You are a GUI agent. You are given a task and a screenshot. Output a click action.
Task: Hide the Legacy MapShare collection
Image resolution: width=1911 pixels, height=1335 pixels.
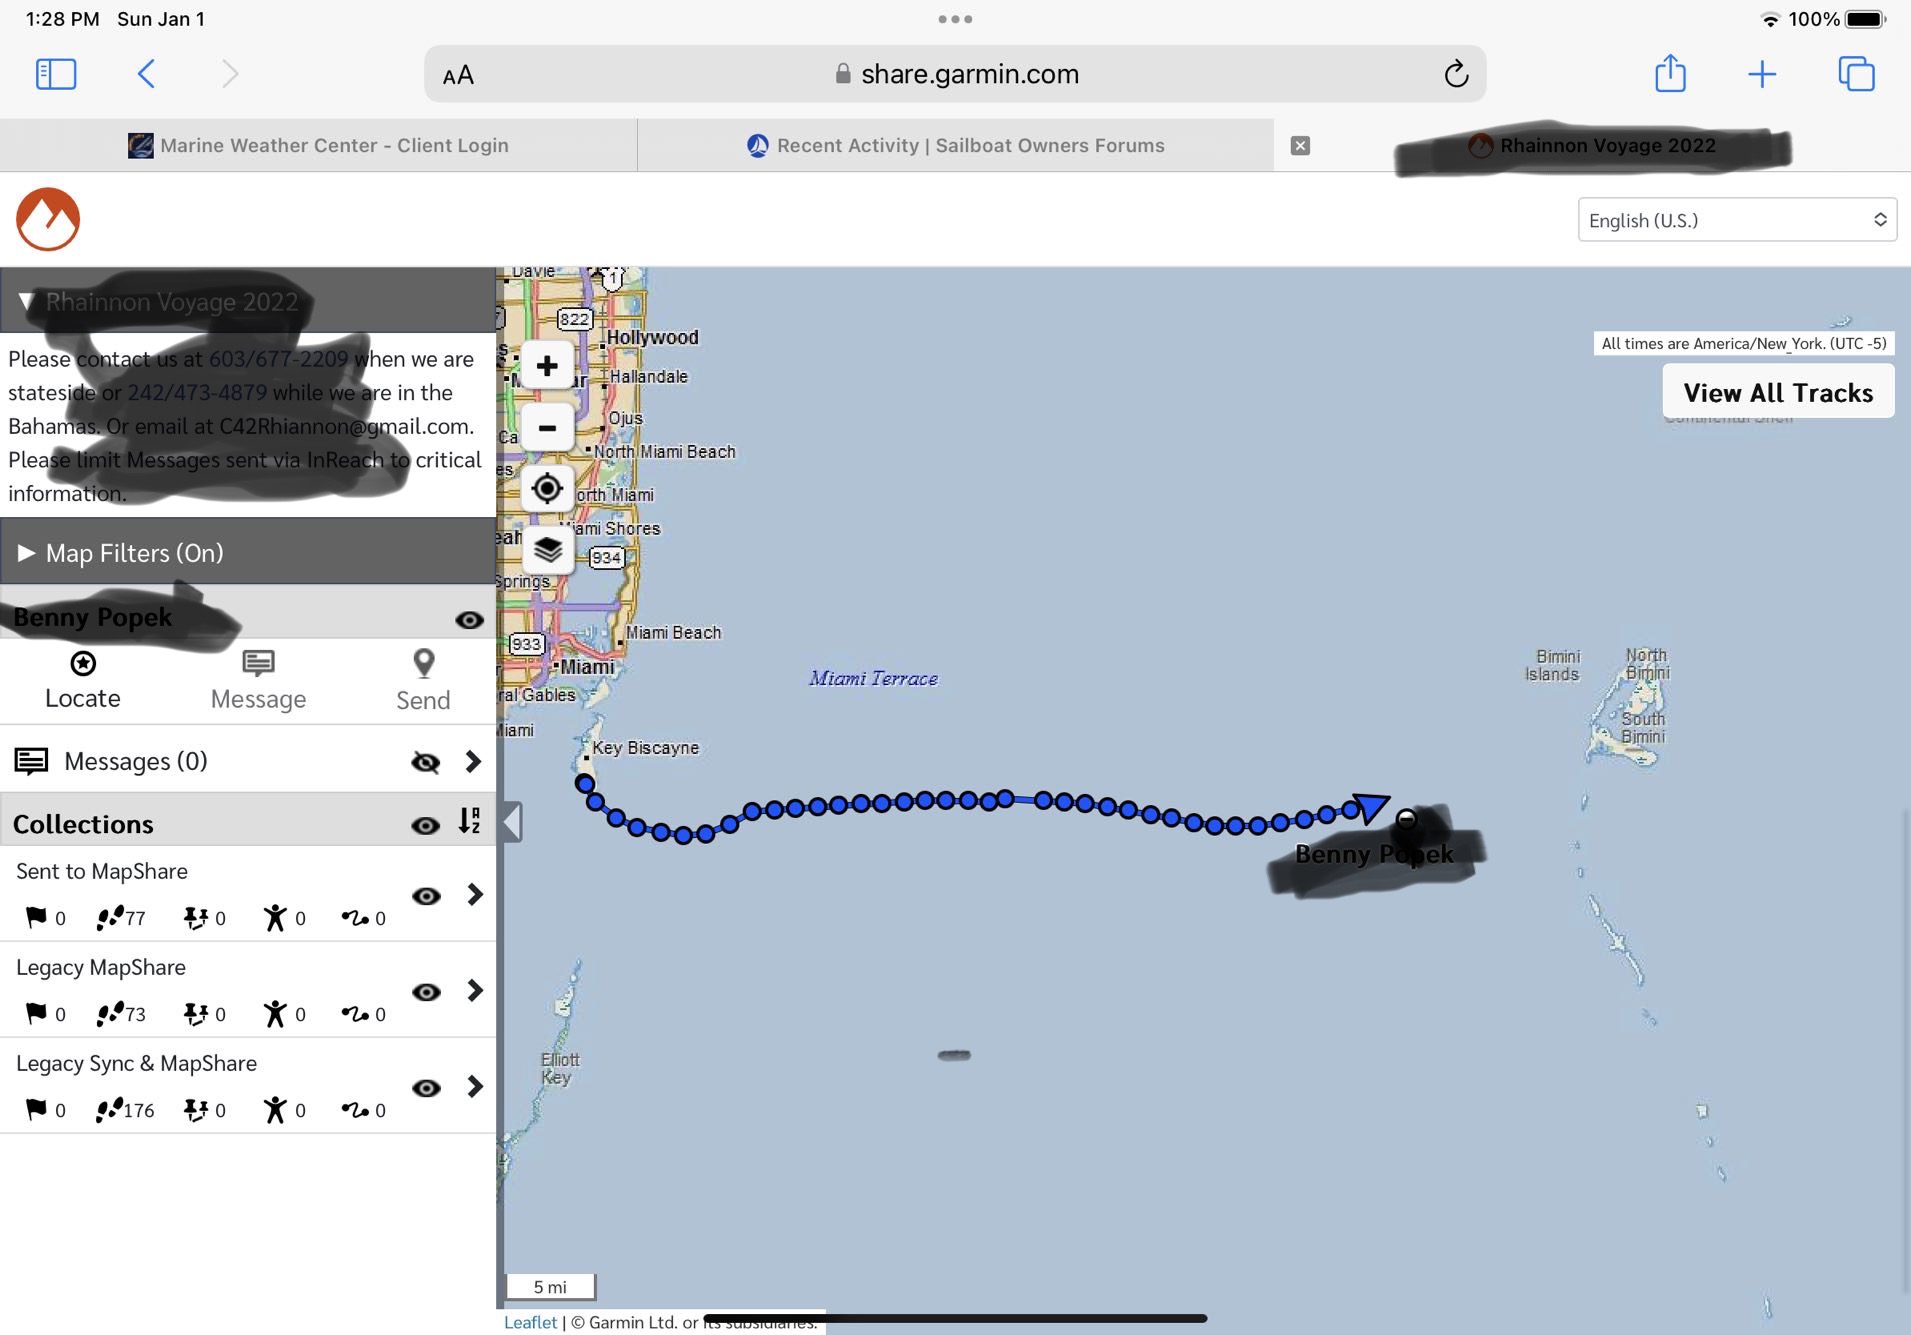coord(426,991)
